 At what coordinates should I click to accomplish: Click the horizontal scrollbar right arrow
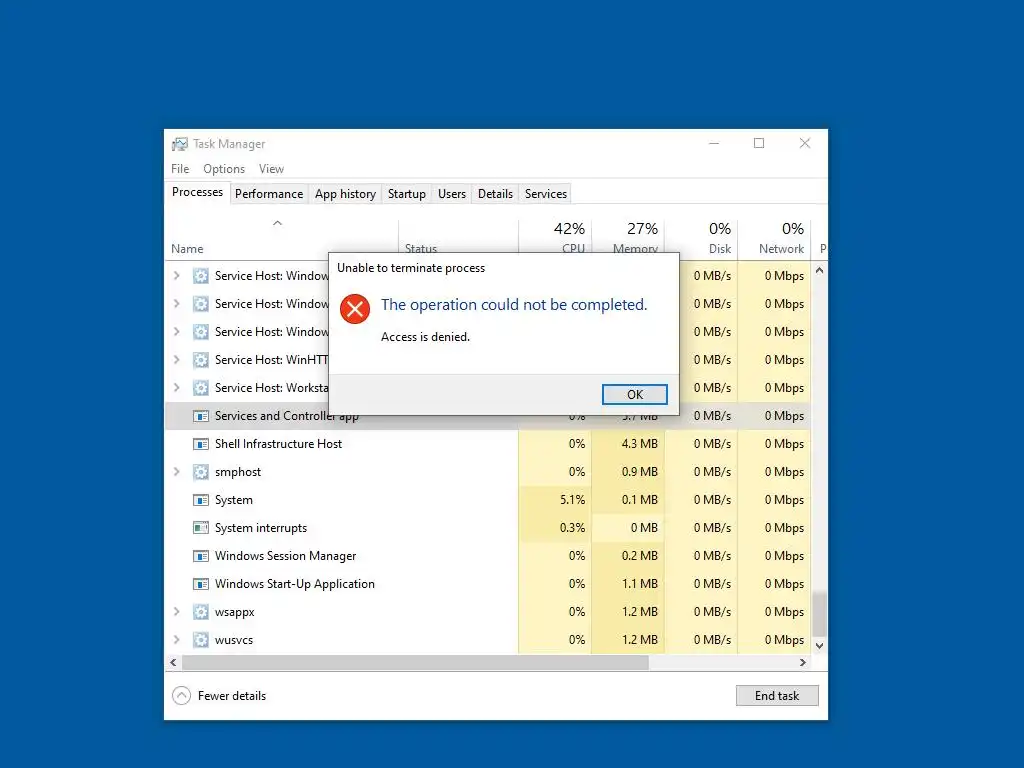point(803,662)
